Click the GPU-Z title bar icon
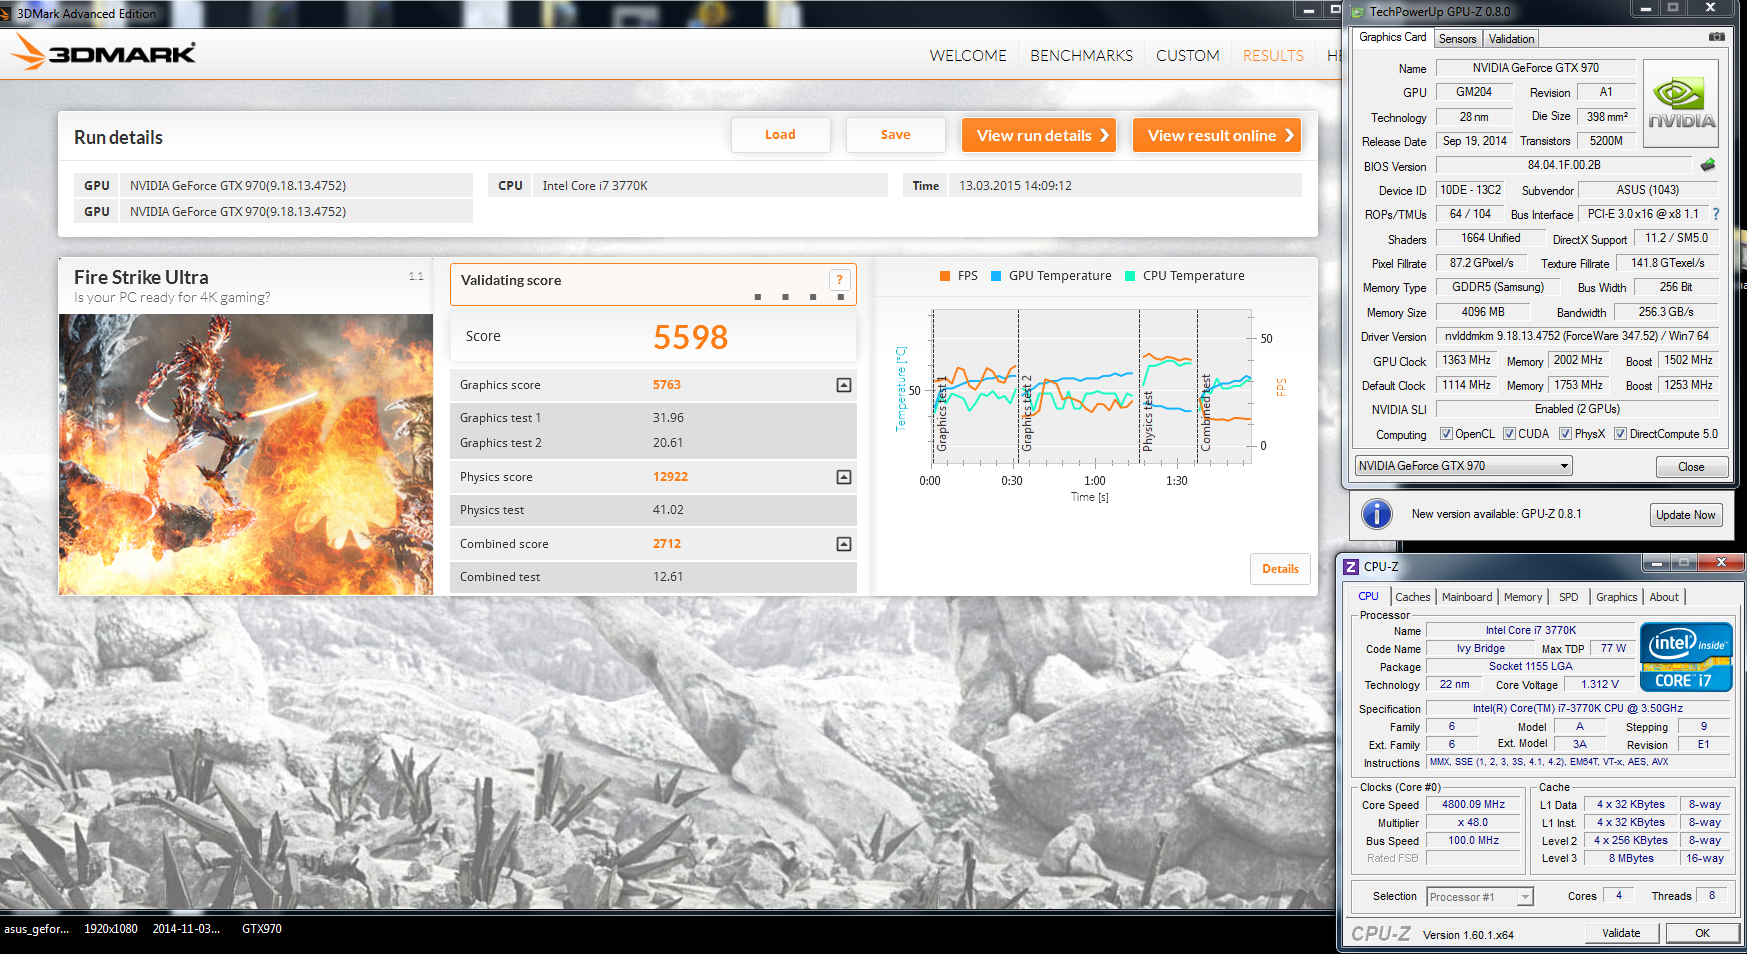 [1357, 12]
